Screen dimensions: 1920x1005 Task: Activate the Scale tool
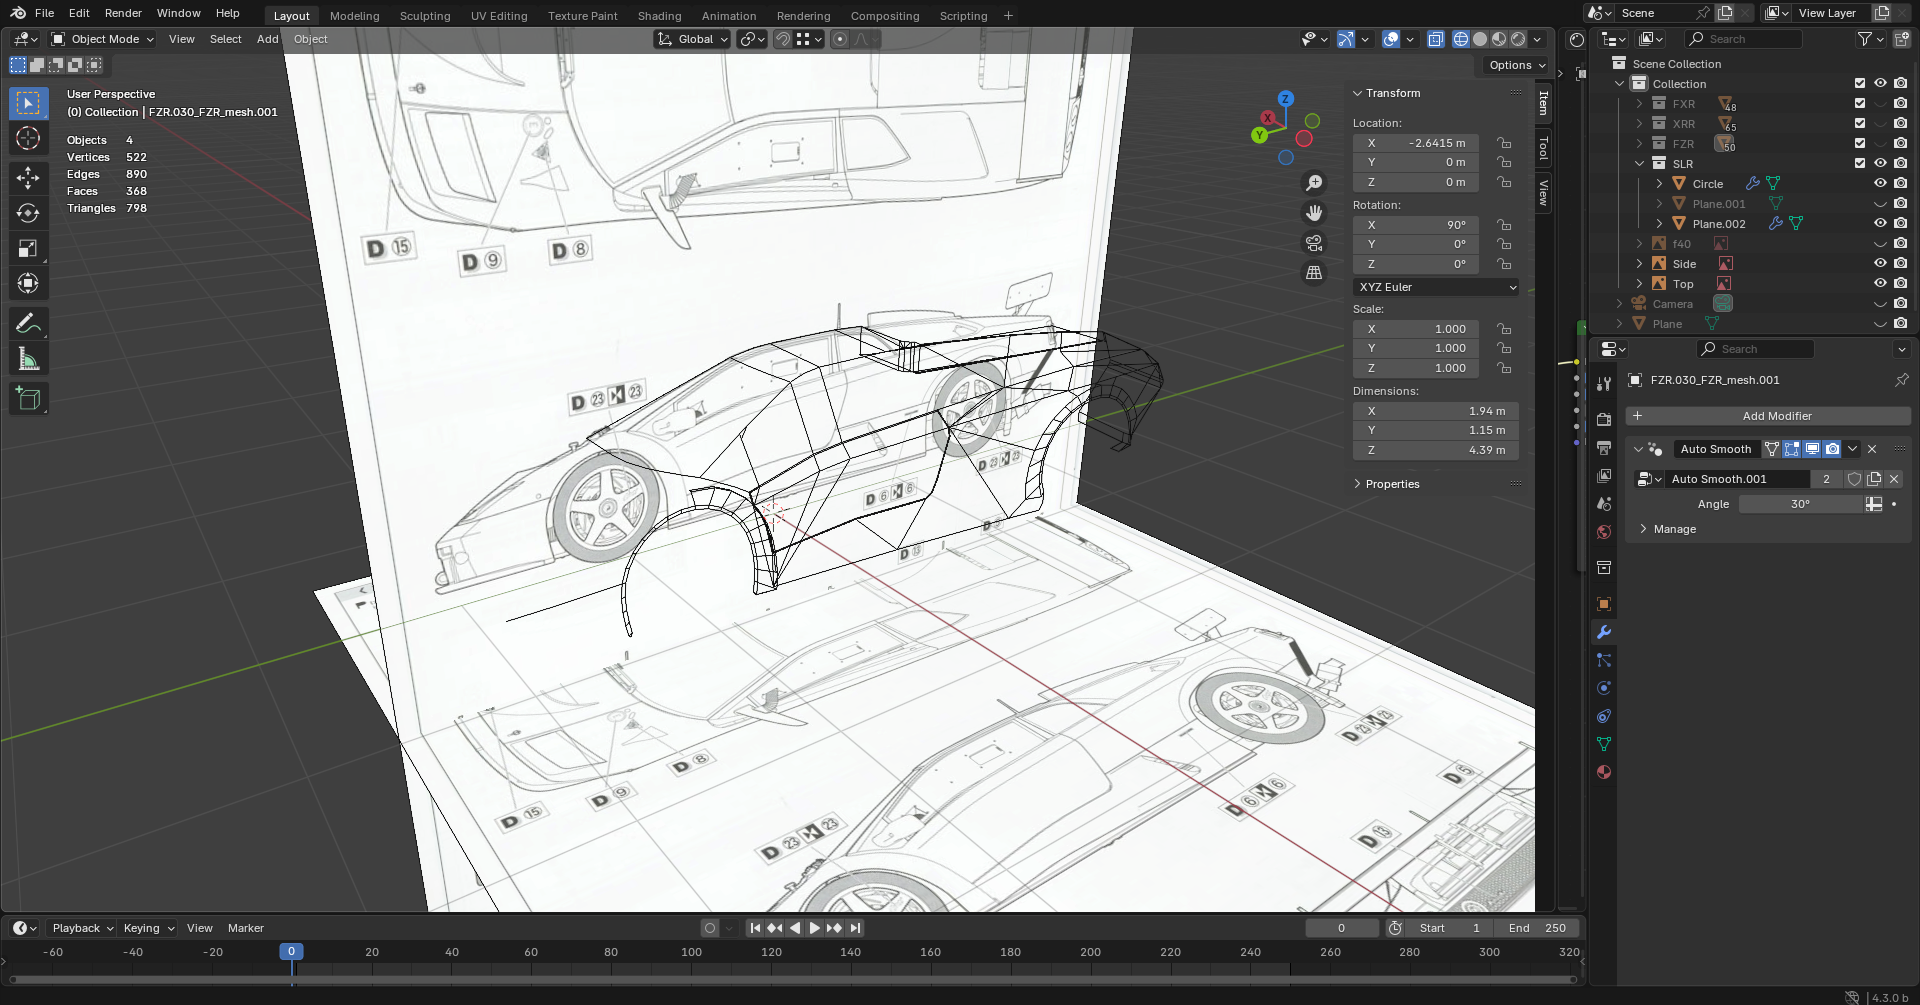pyautogui.click(x=28, y=248)
